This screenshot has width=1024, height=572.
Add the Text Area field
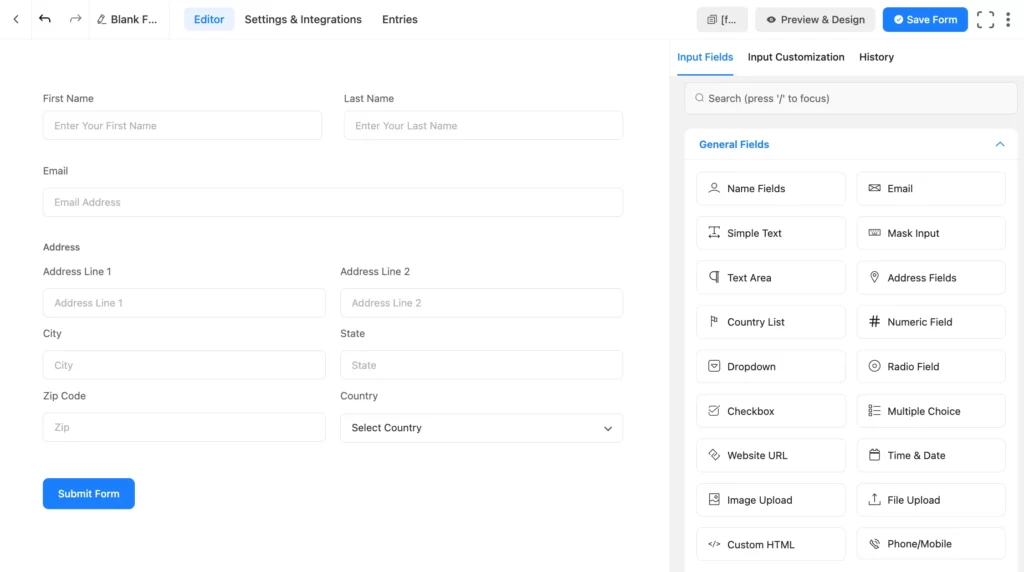[771, 278]
